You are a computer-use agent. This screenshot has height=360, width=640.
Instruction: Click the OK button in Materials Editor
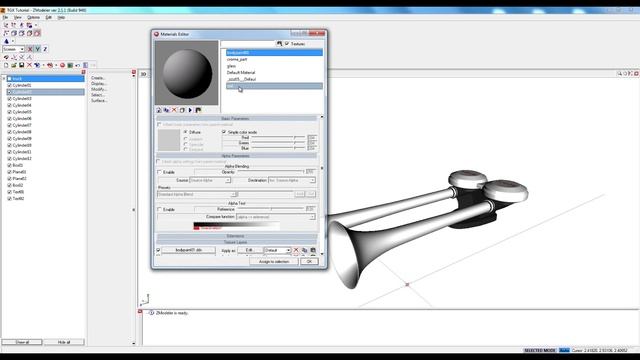309,261
